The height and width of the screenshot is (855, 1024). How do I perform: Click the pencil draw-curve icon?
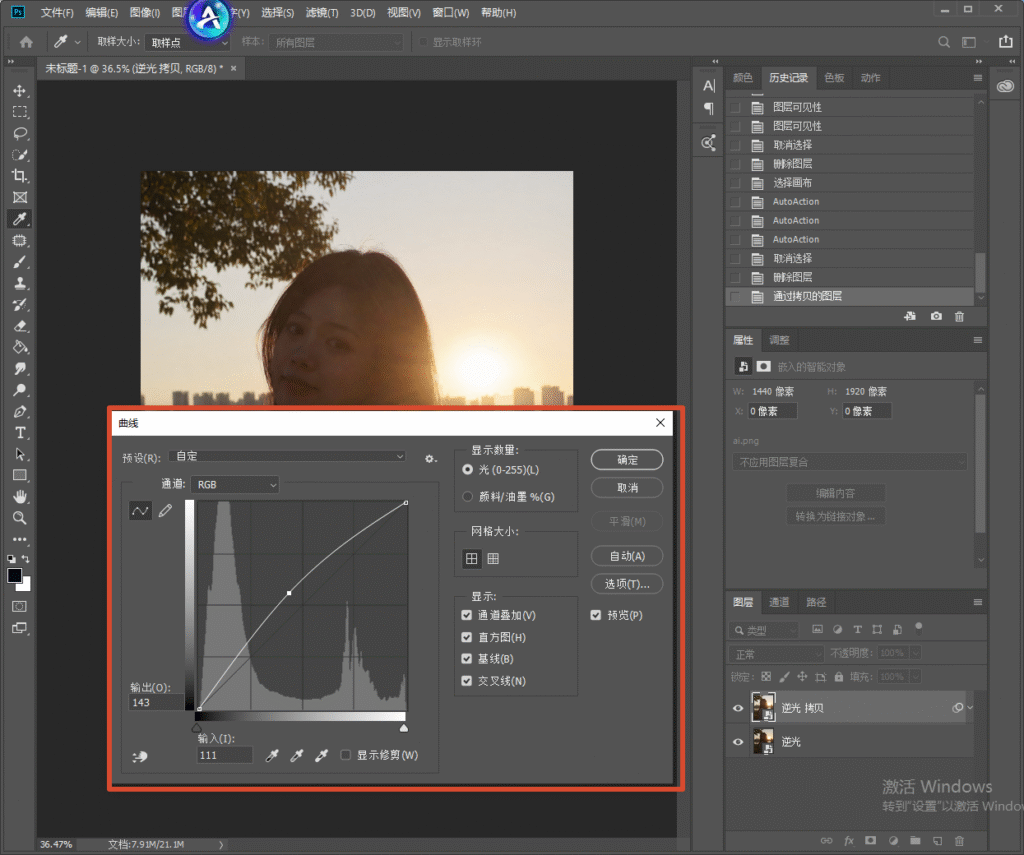[165, 511]
